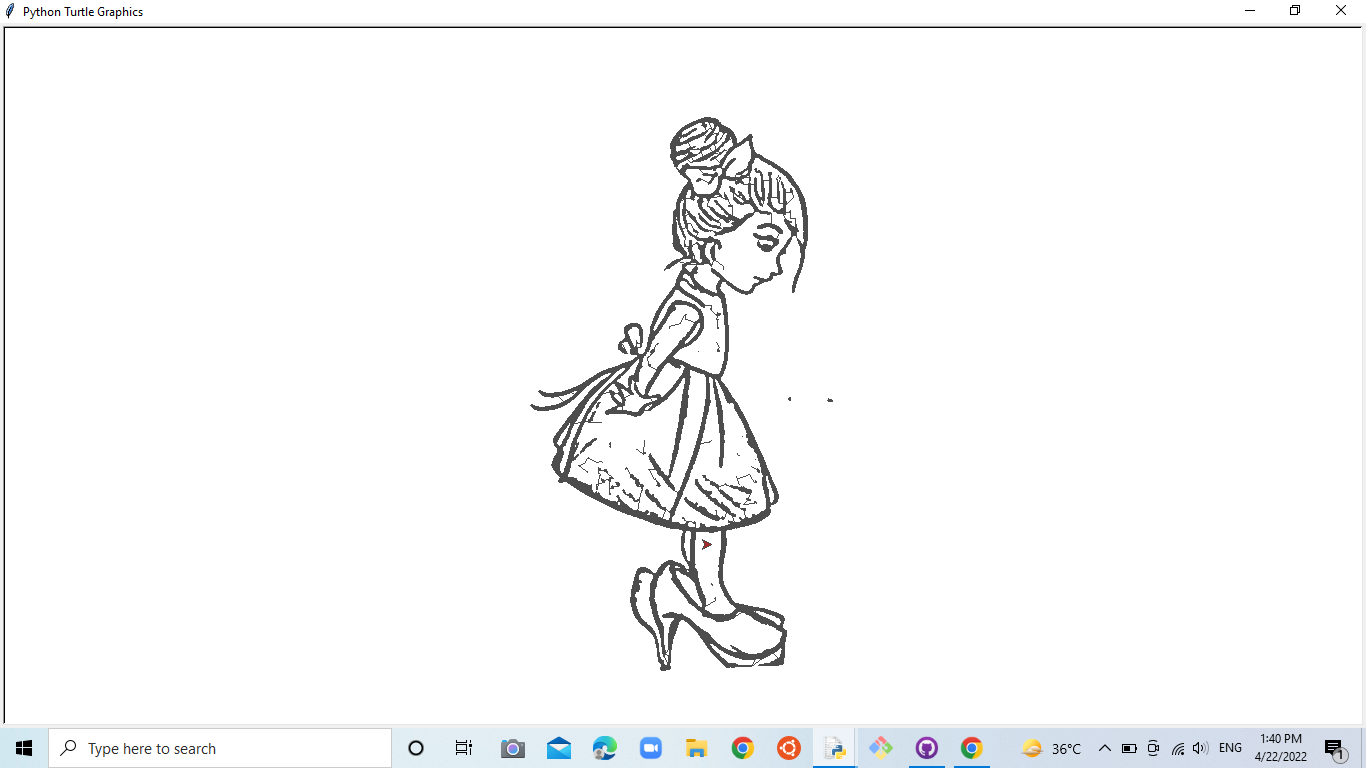The height and width of the screenshot is (768, 1366).
Task: Click the Python Turtle Graphics window title
Action: point(83,12)
